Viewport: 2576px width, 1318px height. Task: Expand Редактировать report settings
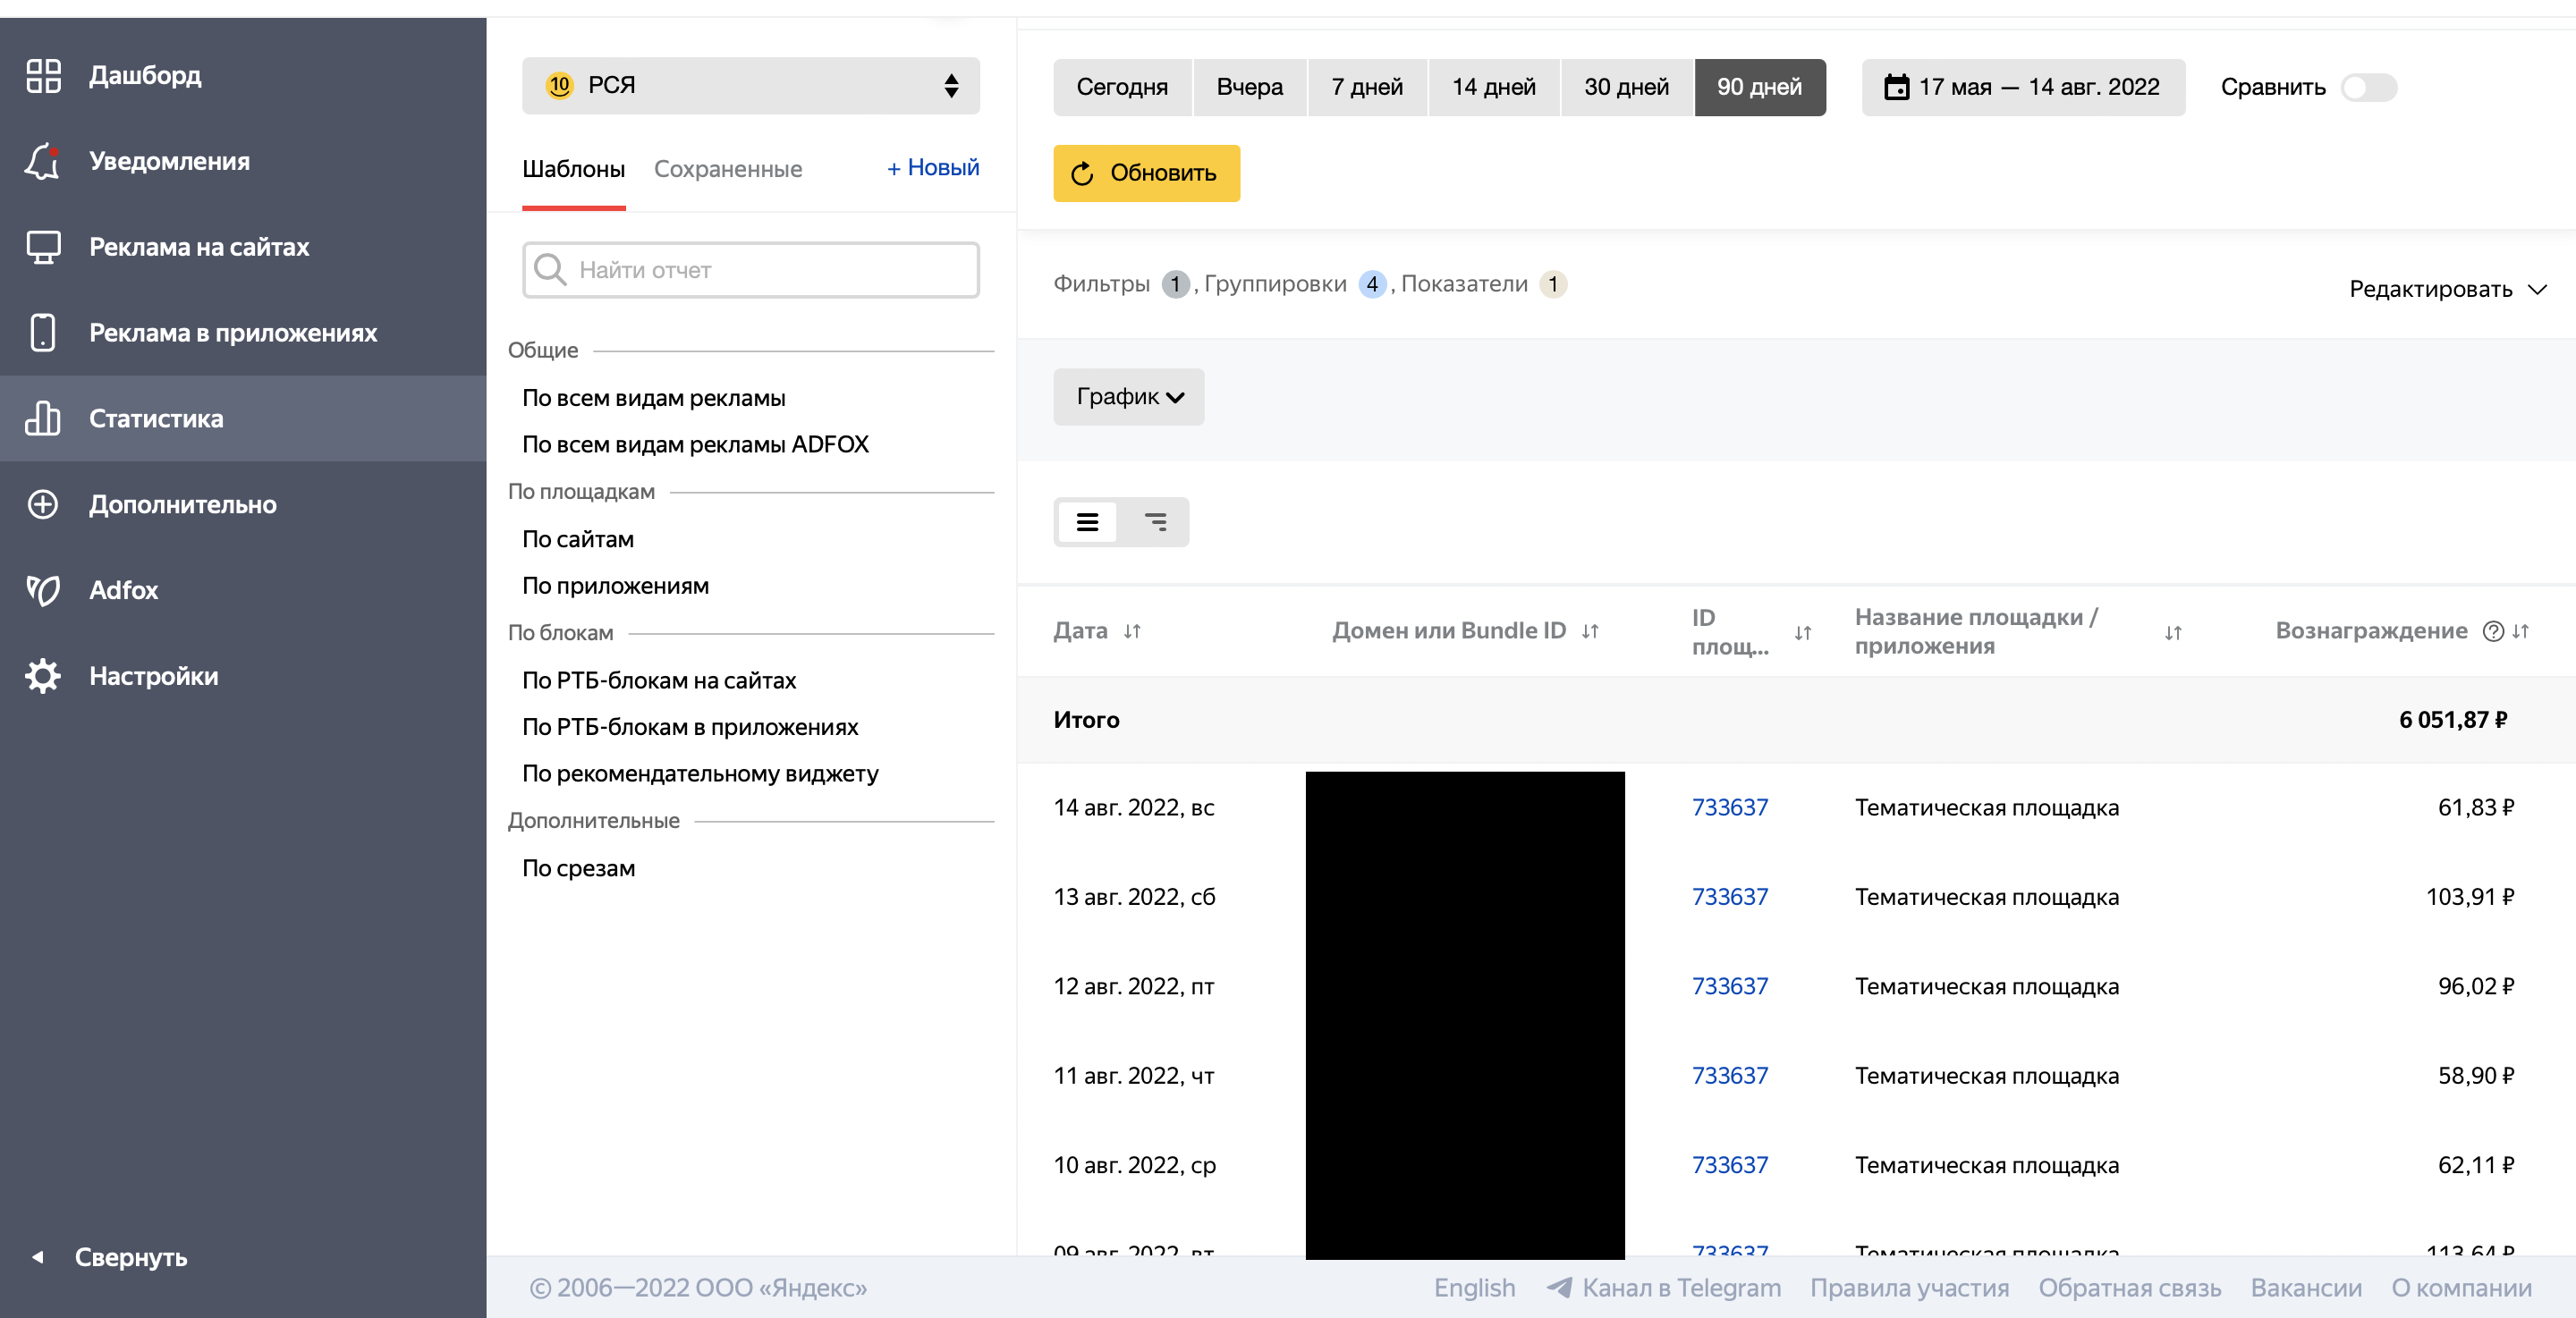[2445, 289]
